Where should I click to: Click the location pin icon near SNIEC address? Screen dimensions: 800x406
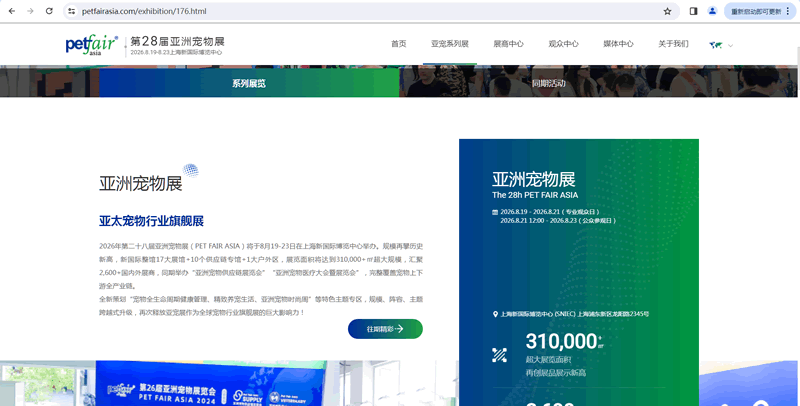(x=495, y=314)
